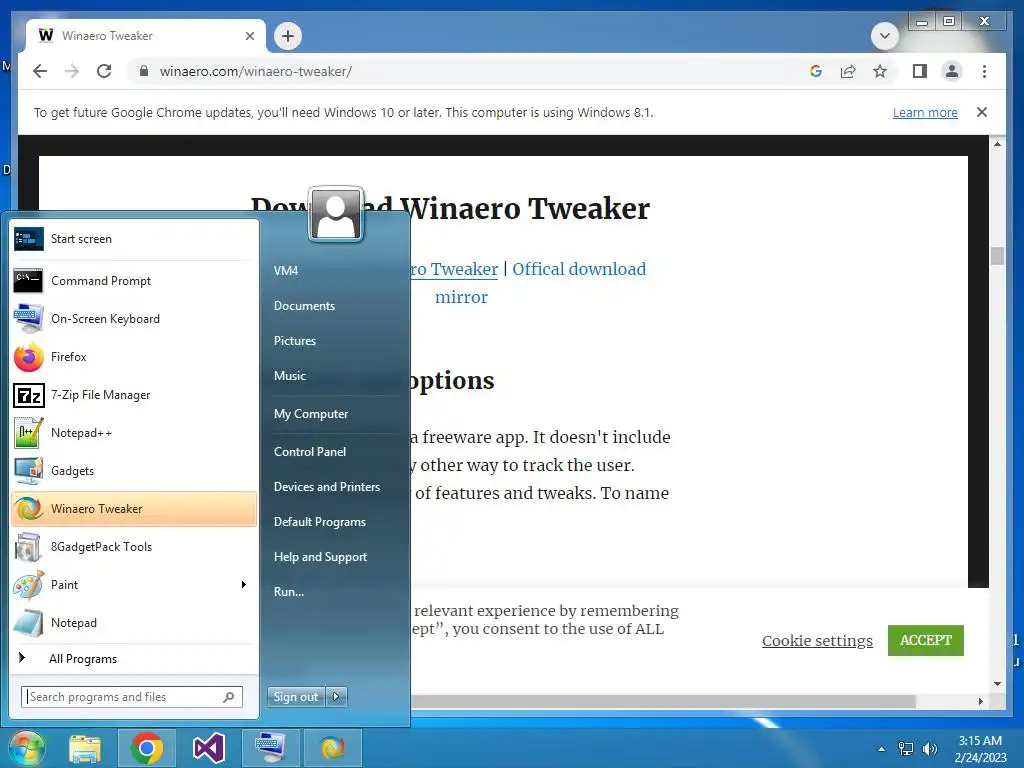1024x768 pixels.
Task: Click the network tray icon
Action: coord(906,749)
